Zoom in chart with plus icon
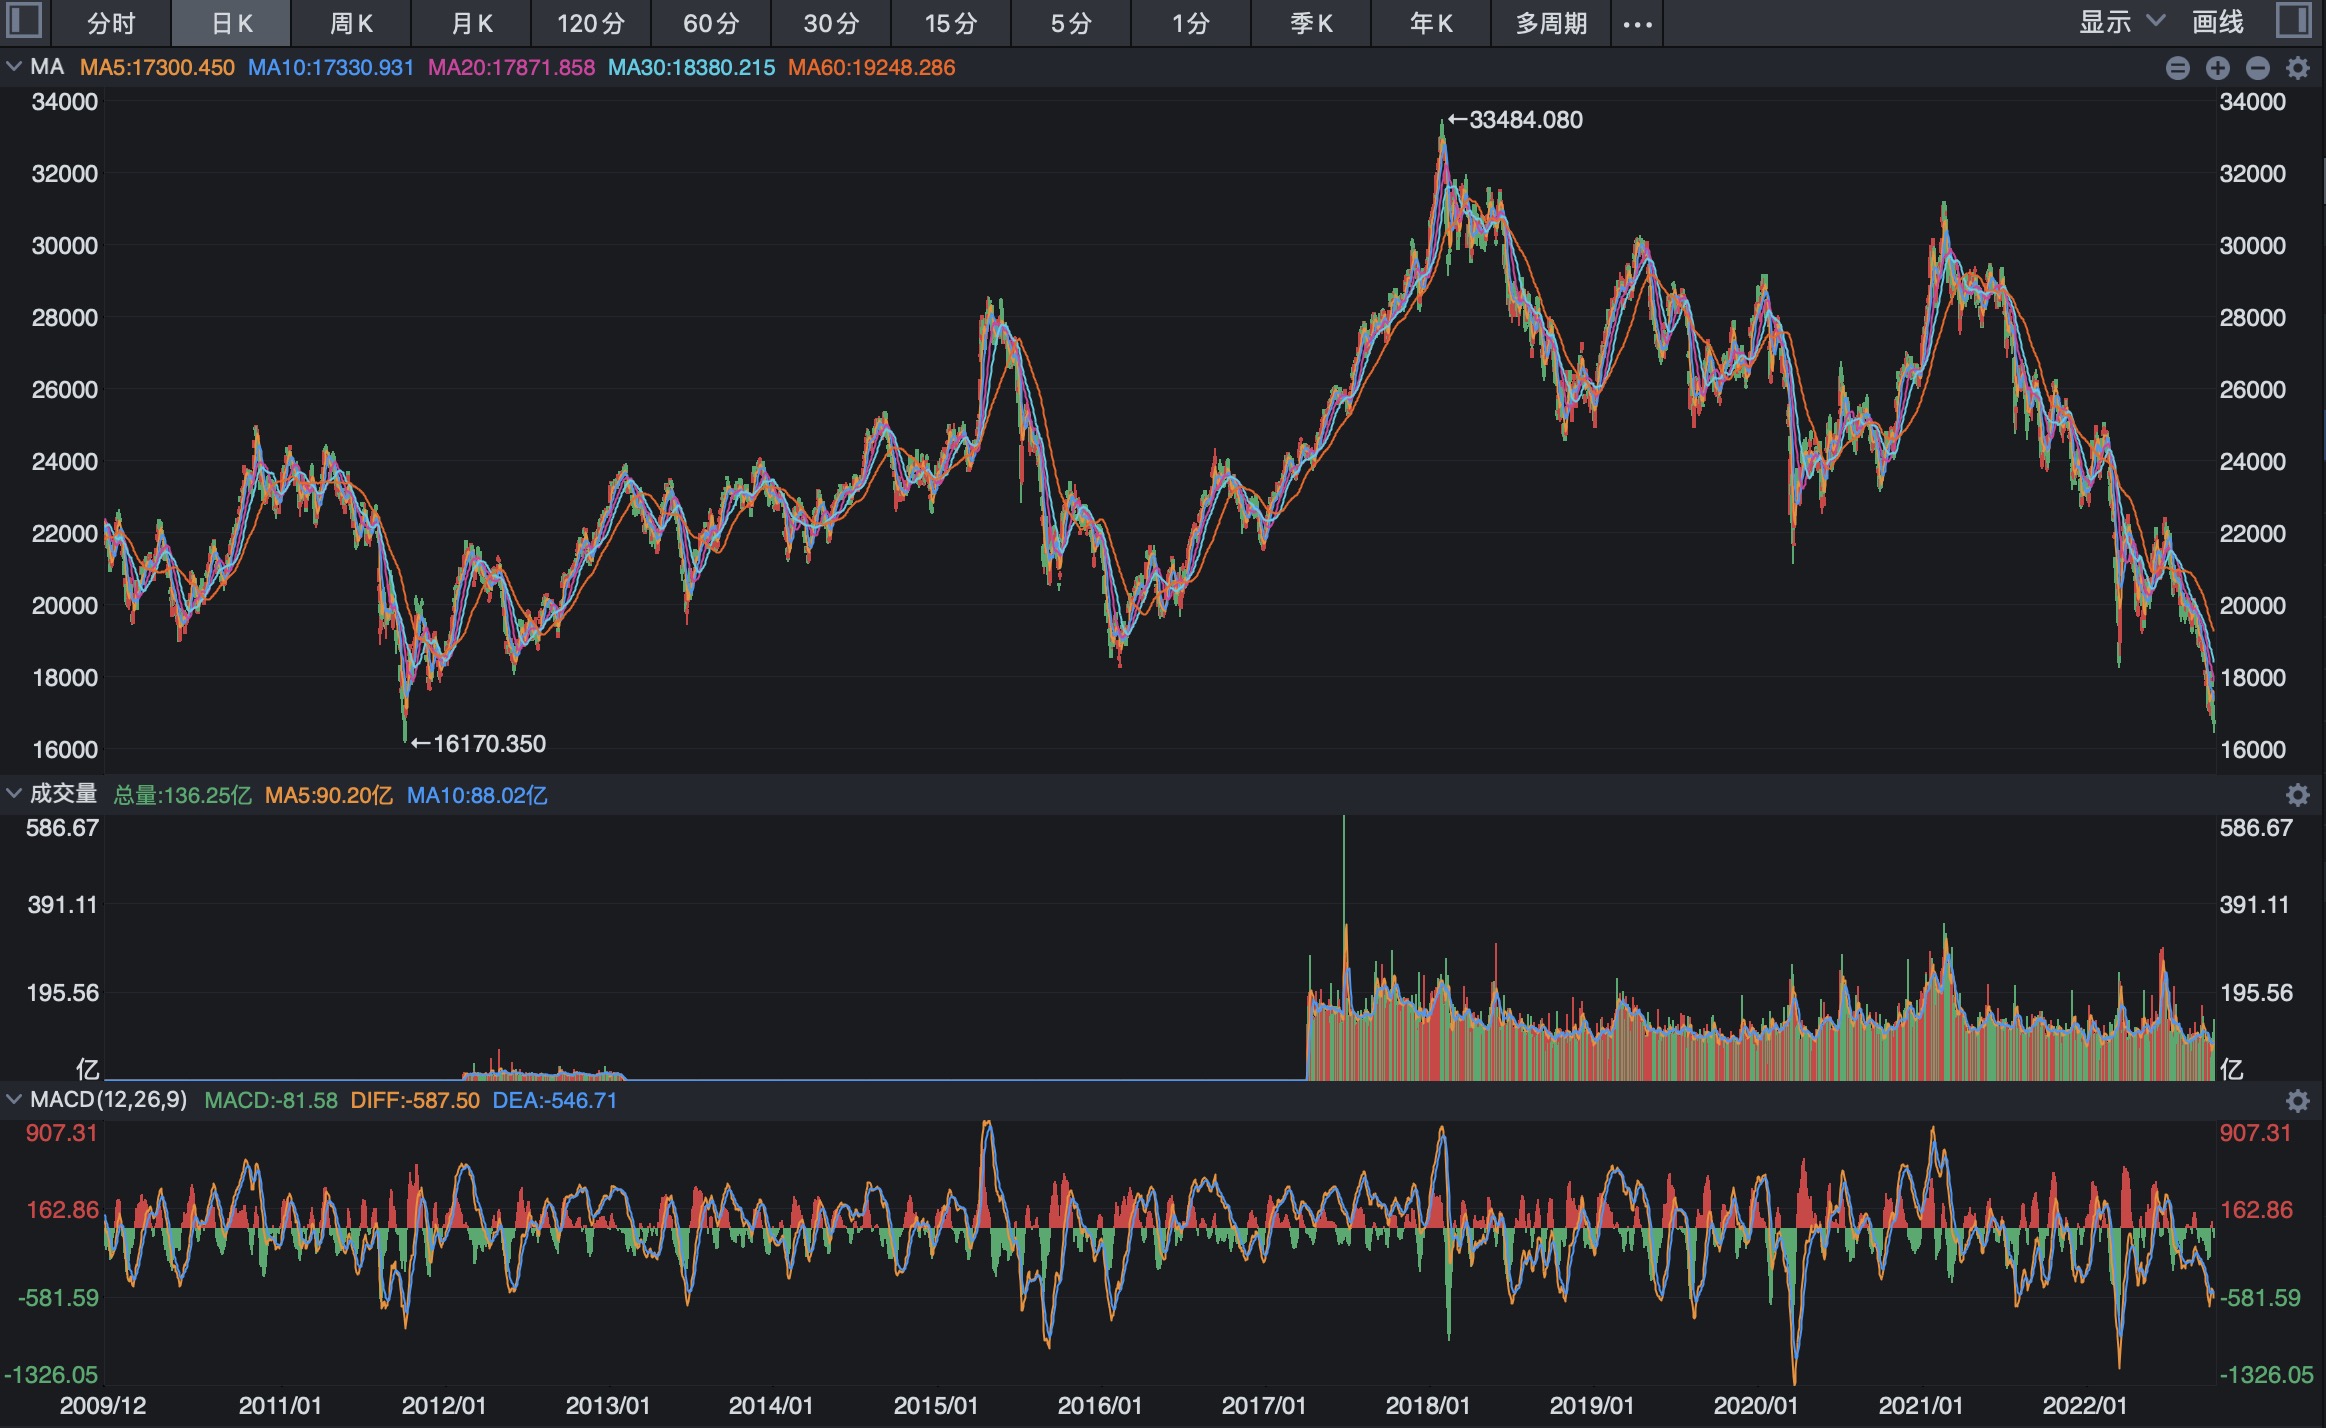Viewport: 2326px width, 1428px height. point(2217,68)
